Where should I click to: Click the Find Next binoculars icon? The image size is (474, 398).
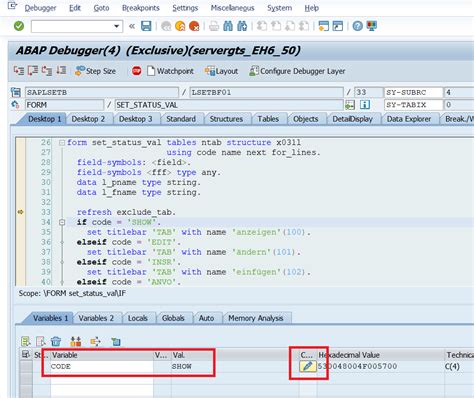242,26
